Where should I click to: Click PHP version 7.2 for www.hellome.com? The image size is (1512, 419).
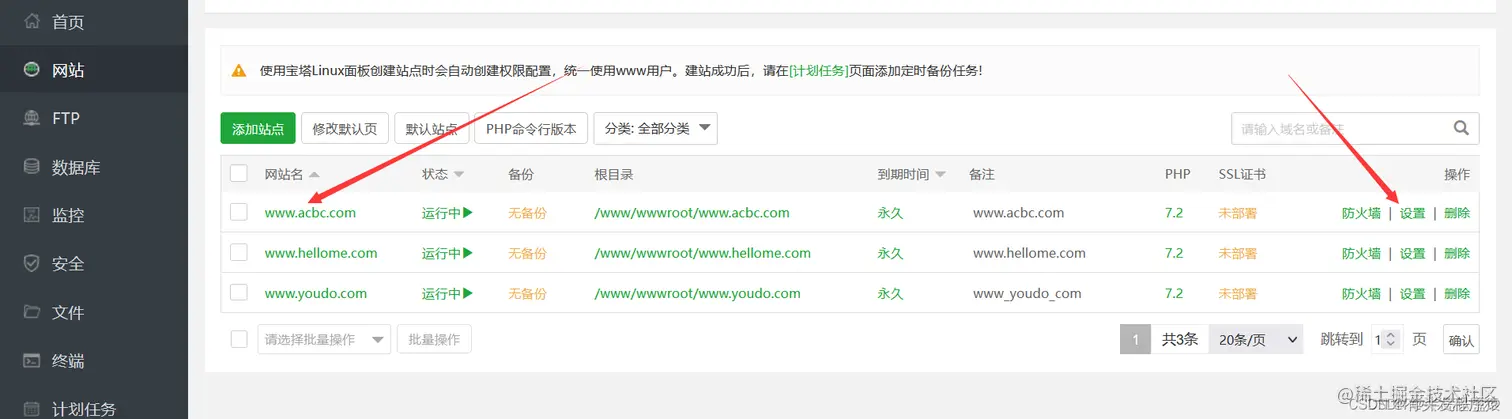pyautogui.click(x=1174, y=252)
